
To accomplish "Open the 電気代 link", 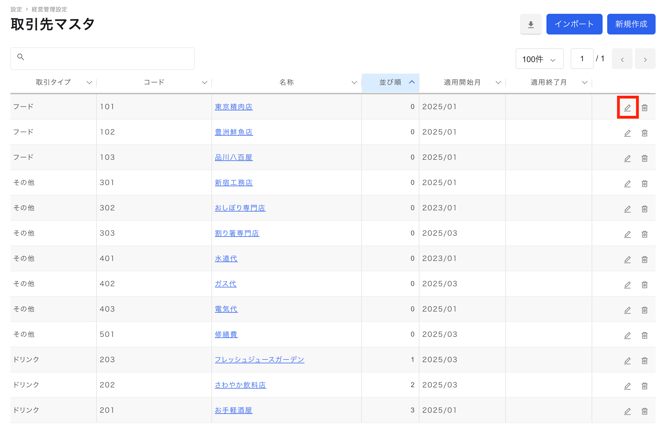I will coord(226,309).
